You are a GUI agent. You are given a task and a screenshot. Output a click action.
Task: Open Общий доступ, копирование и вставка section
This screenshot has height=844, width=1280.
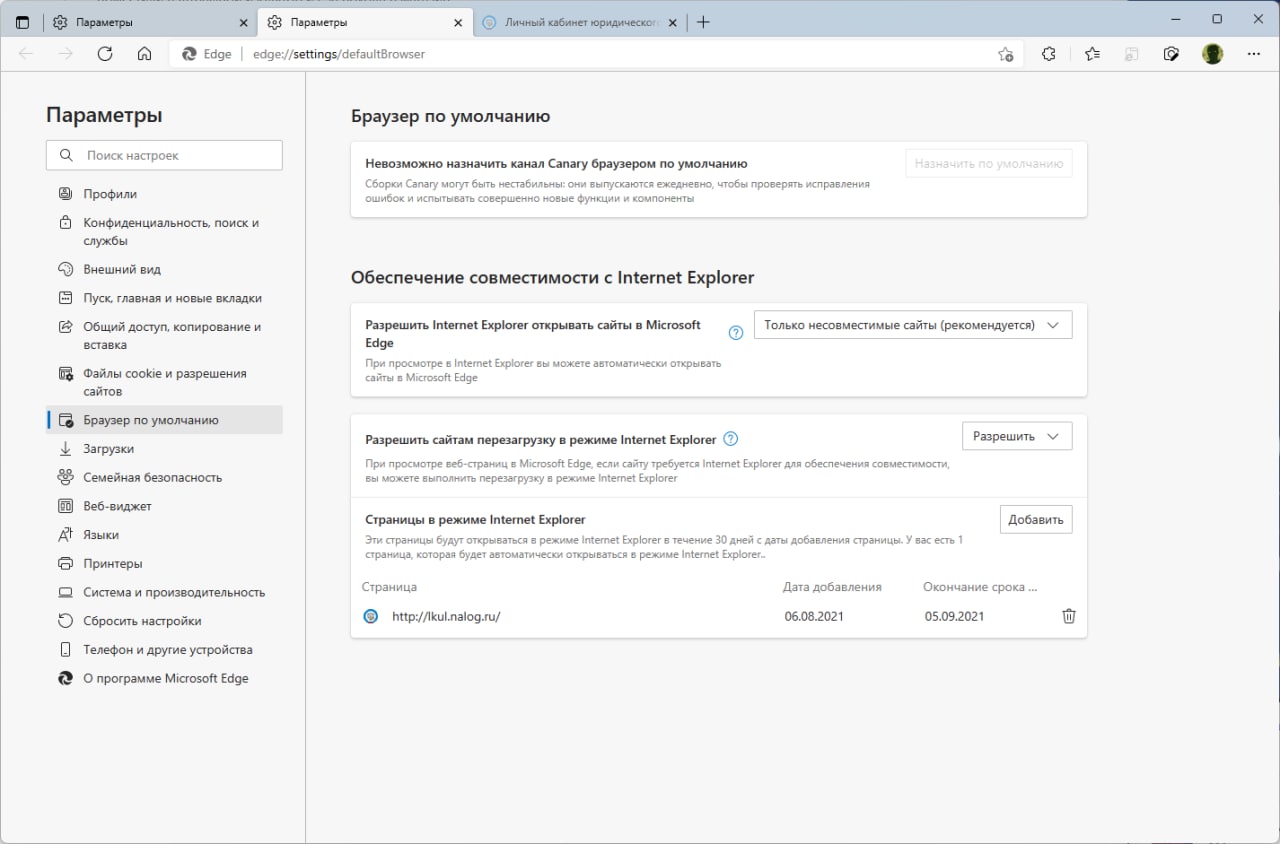(165, 336)
